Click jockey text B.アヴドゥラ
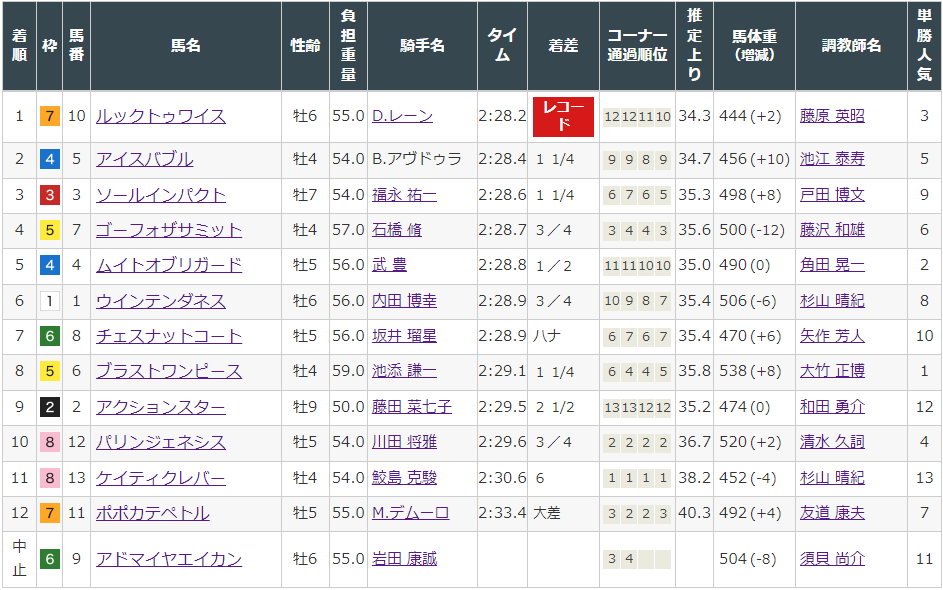 [x=417, y=159]
